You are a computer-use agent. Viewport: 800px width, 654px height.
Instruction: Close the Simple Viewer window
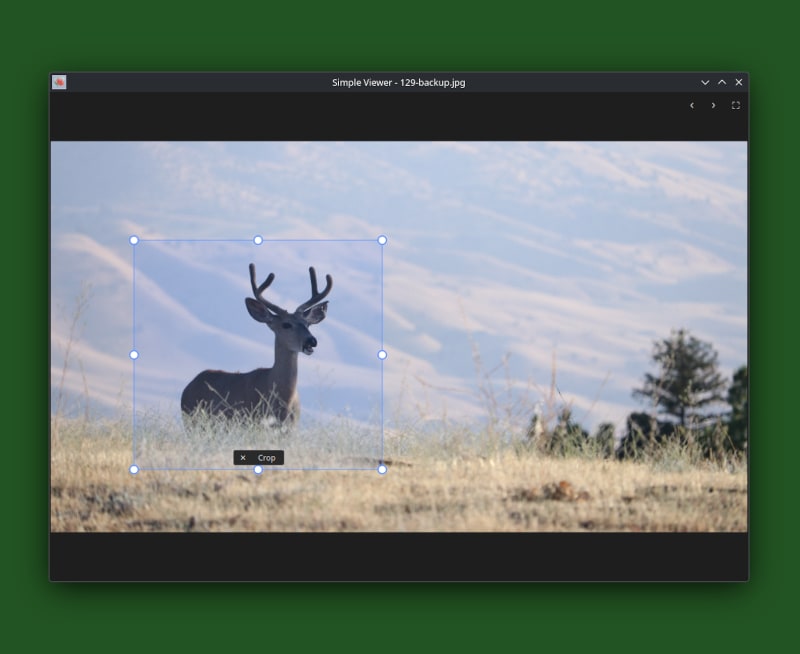point(739,82)
